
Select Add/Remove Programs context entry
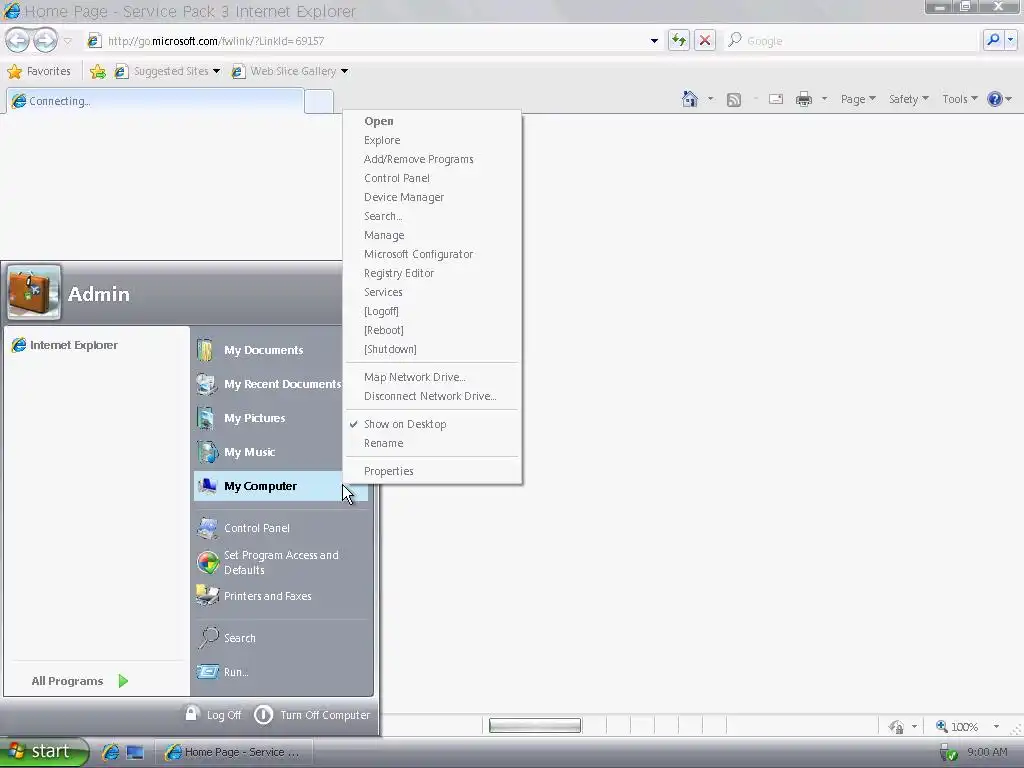[432, 159]
